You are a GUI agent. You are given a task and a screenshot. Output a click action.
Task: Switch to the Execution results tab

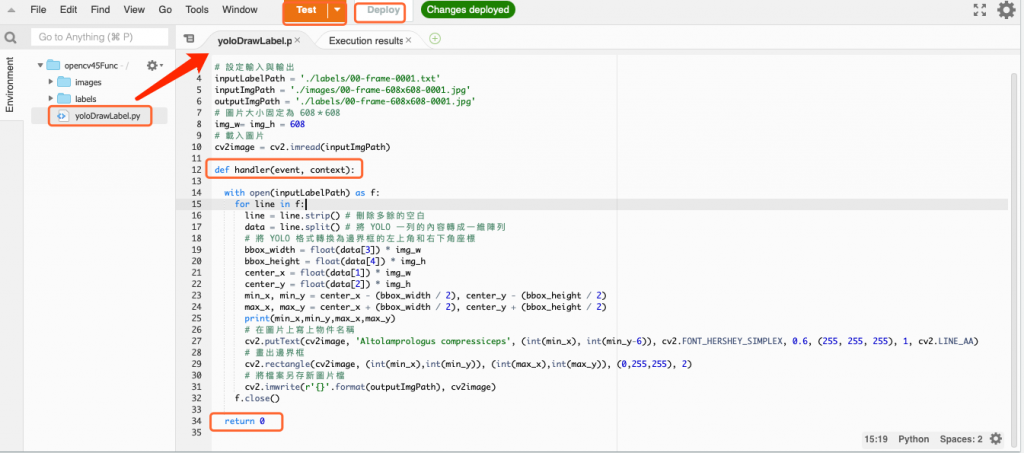coord(366,40)
